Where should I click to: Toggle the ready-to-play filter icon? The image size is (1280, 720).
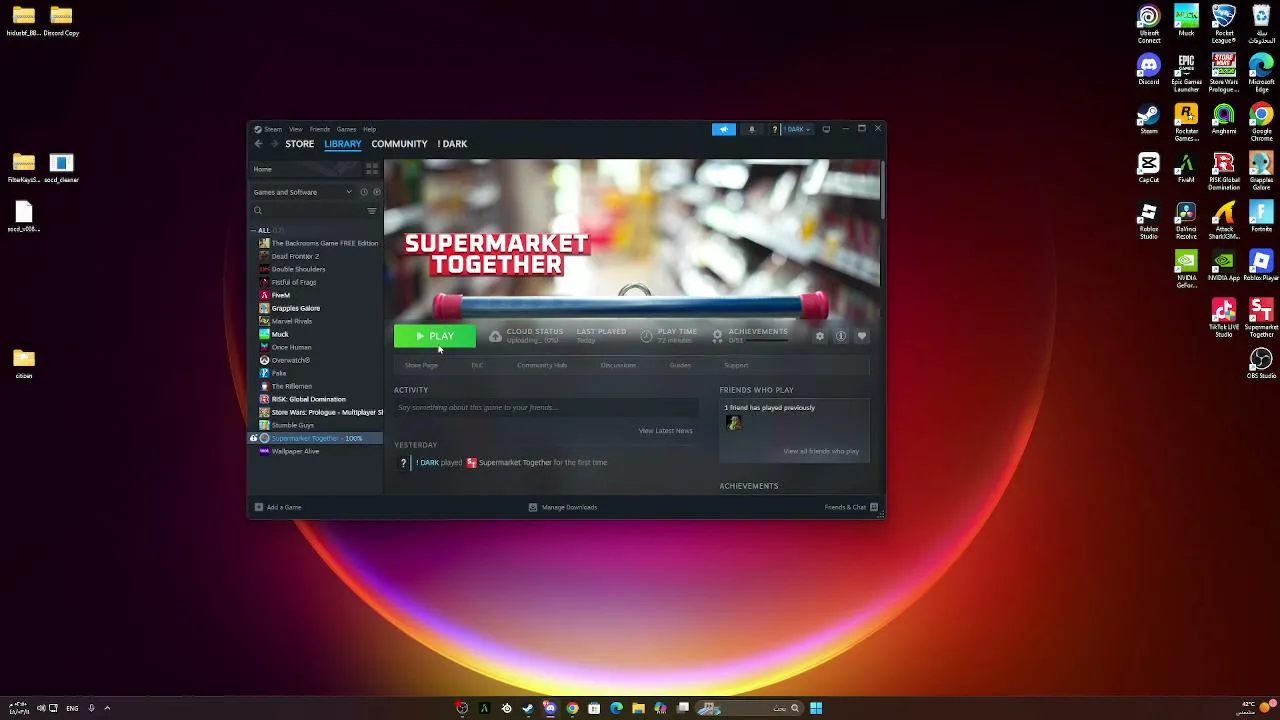(376, 192)
